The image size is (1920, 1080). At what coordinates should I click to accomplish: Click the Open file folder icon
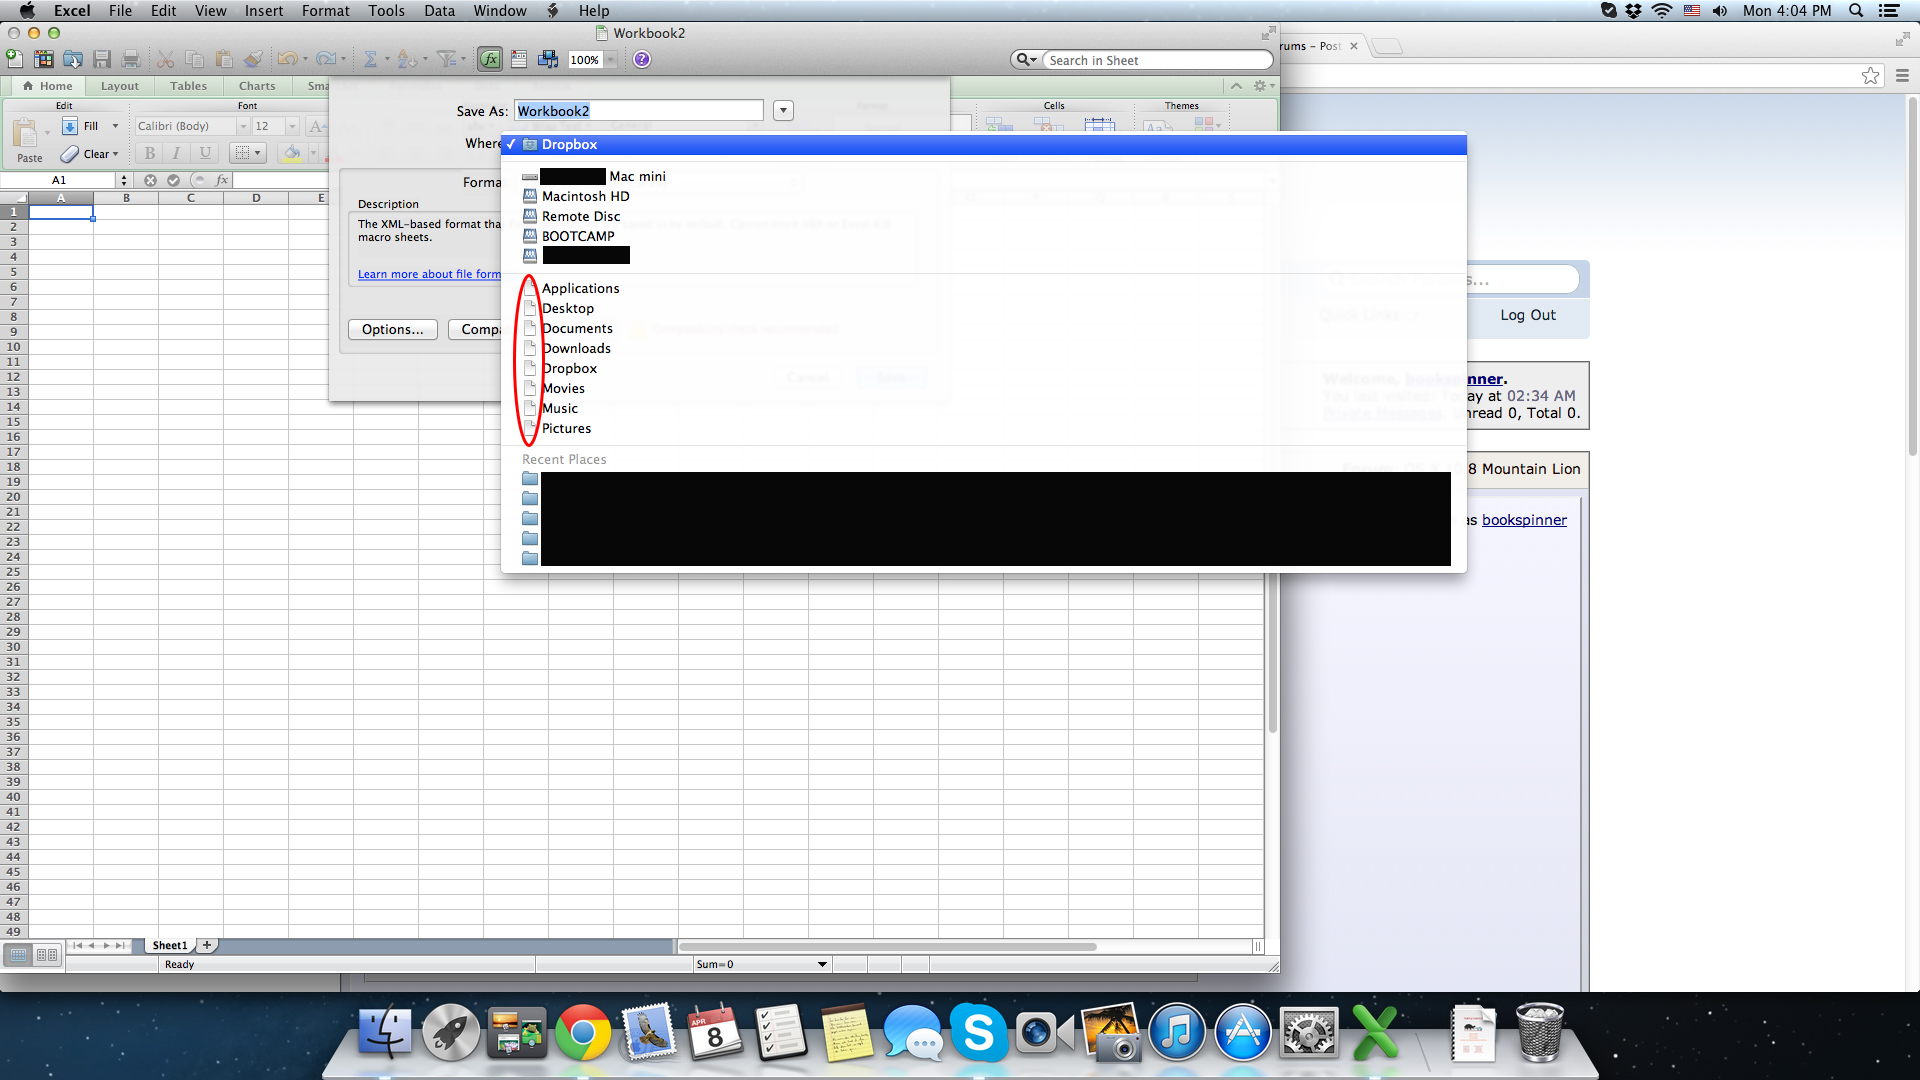[x=73, y=59]
